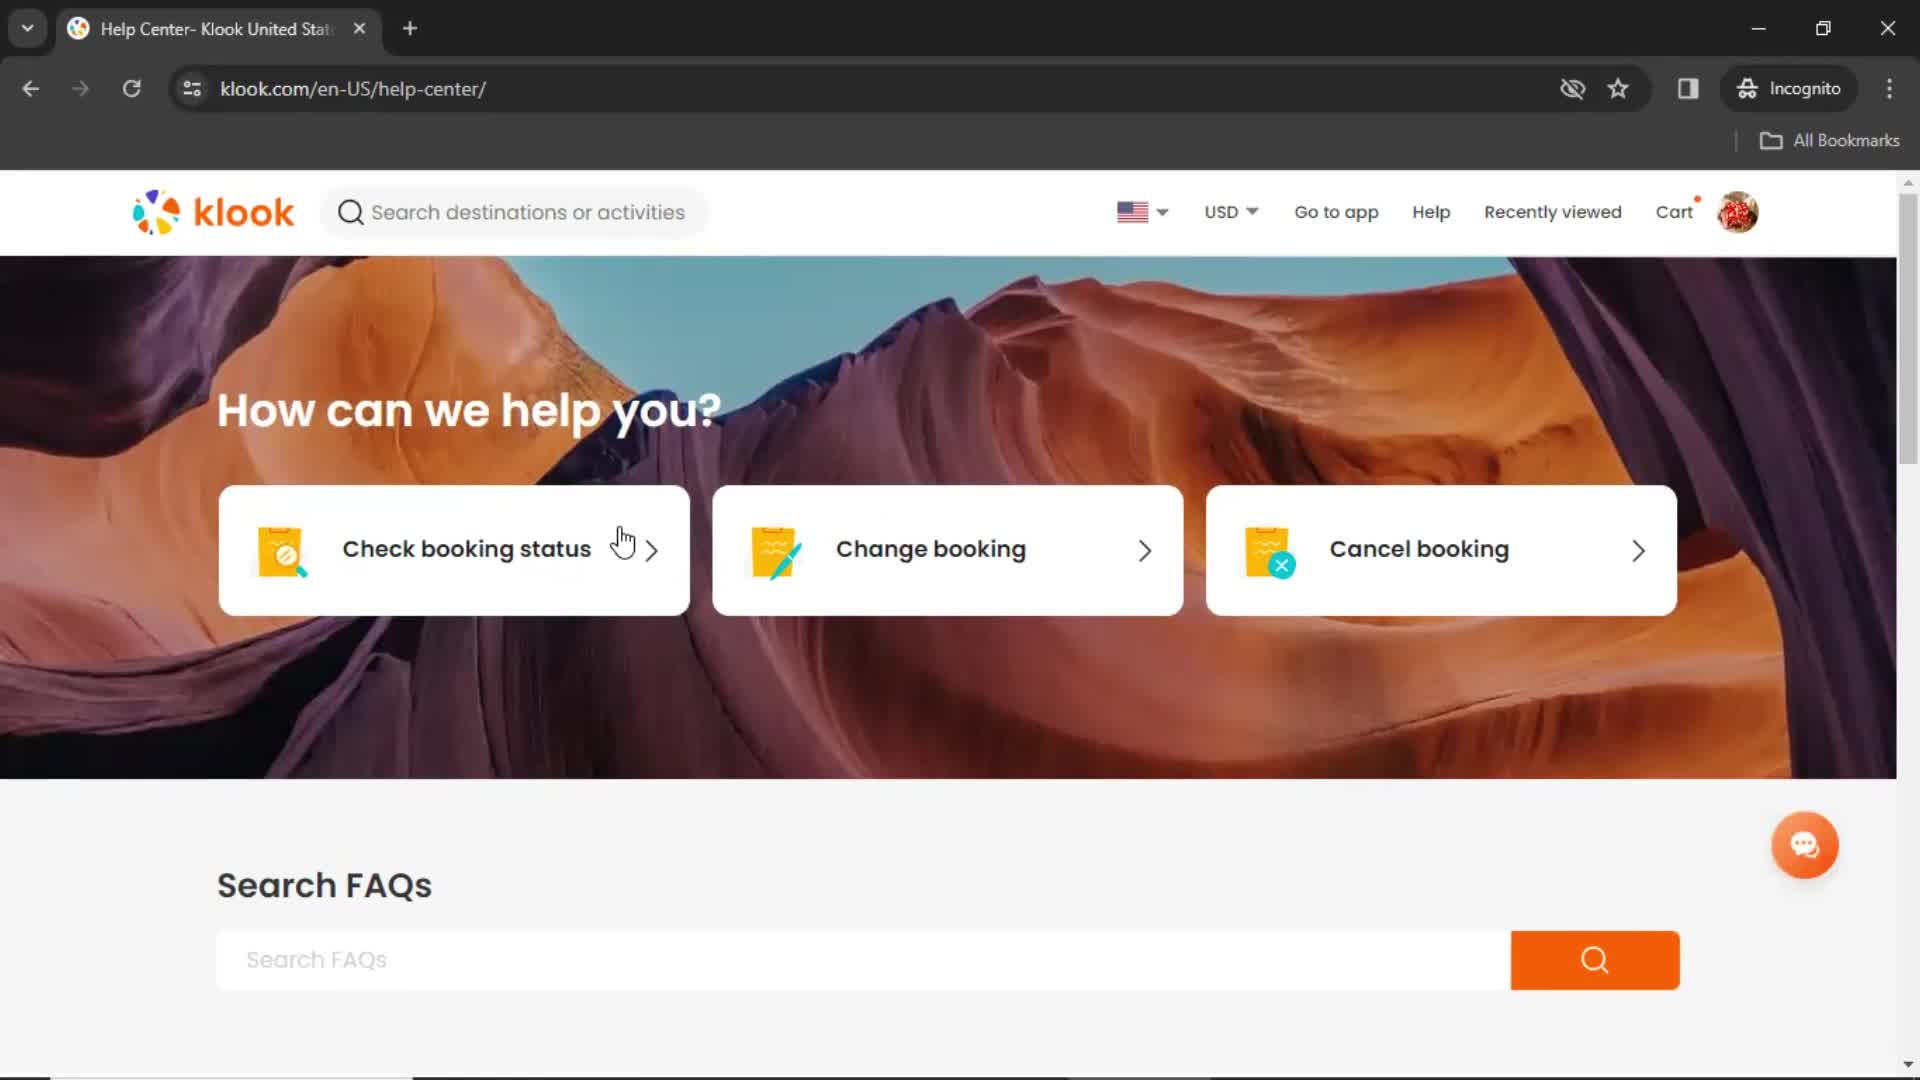Click the Go to app button
Screen dimensions: 1920x1080
(1336, 211)
